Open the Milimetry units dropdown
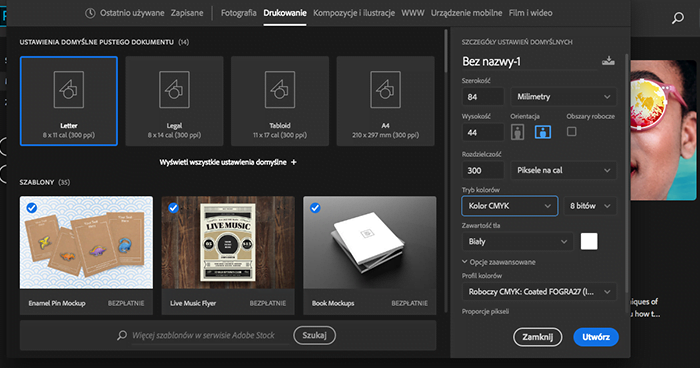This screenshot has width=700, height=368. pos(563,96)
